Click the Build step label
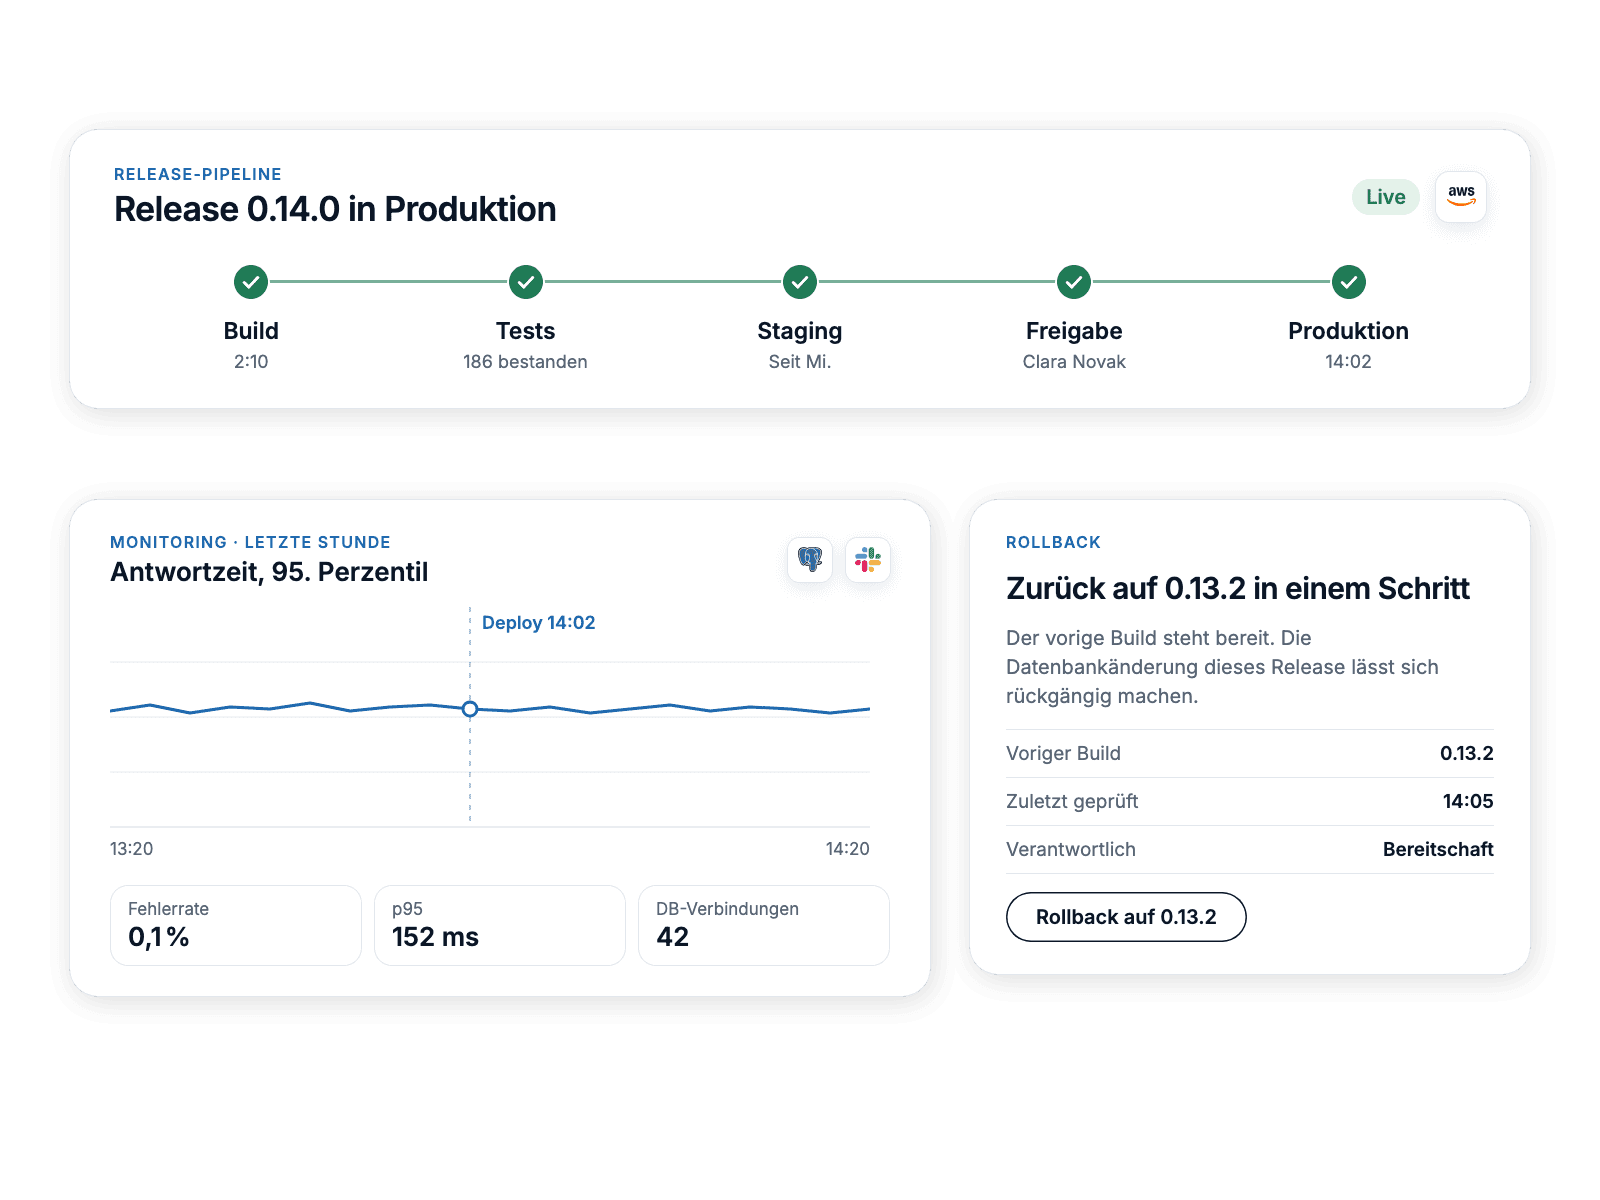 [251, 331]
